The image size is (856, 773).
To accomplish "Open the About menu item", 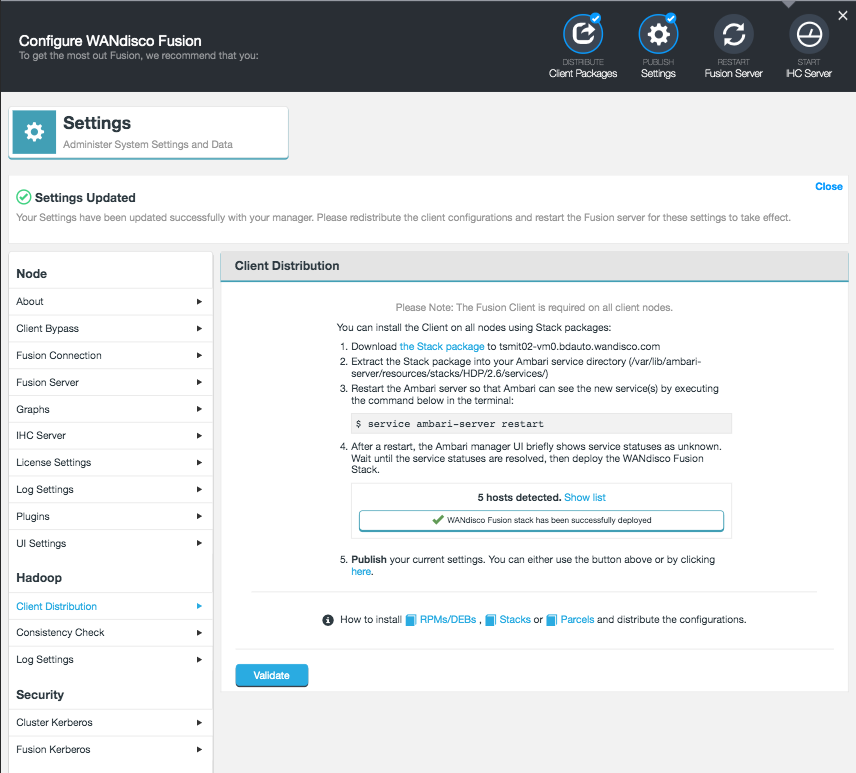I will pos(110,301).
